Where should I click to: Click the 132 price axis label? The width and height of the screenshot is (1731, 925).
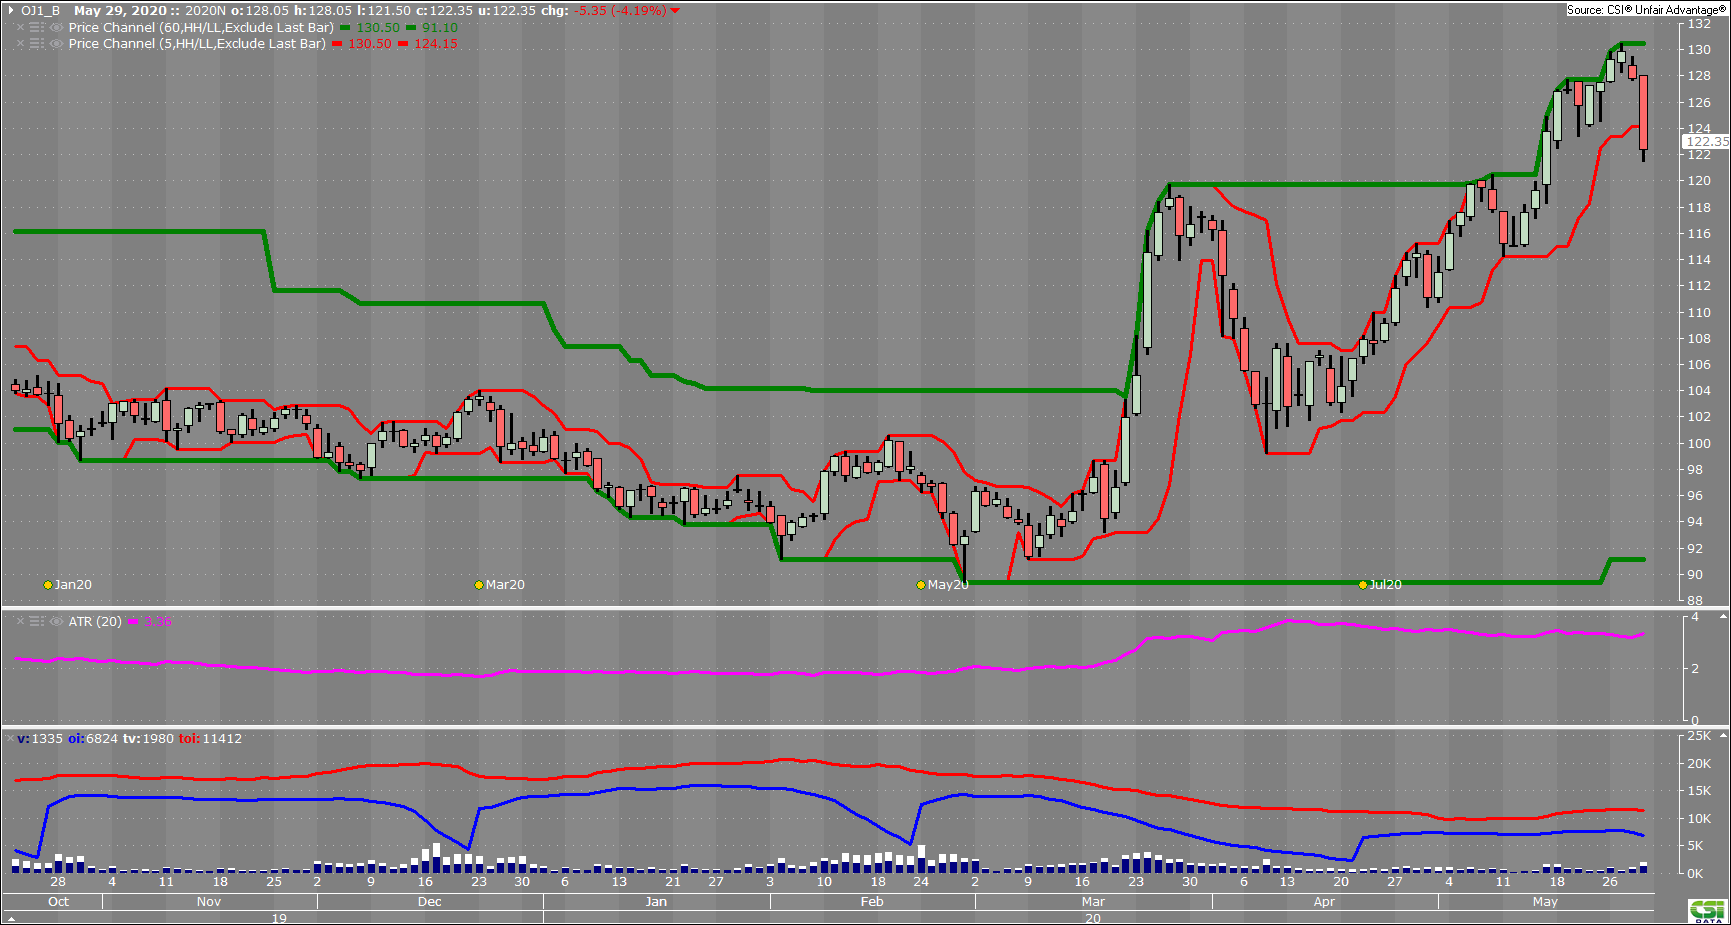[x=1699, y=24]
